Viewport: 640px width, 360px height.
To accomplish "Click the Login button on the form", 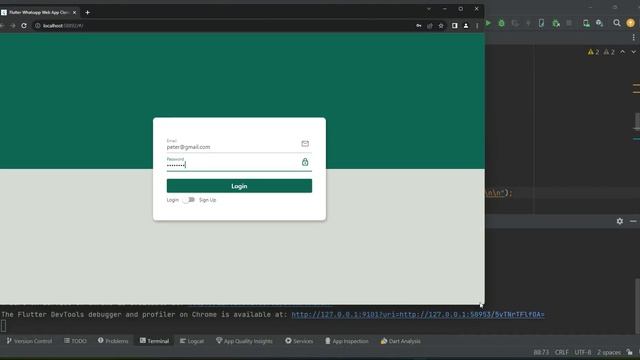I will pos(239,186).
